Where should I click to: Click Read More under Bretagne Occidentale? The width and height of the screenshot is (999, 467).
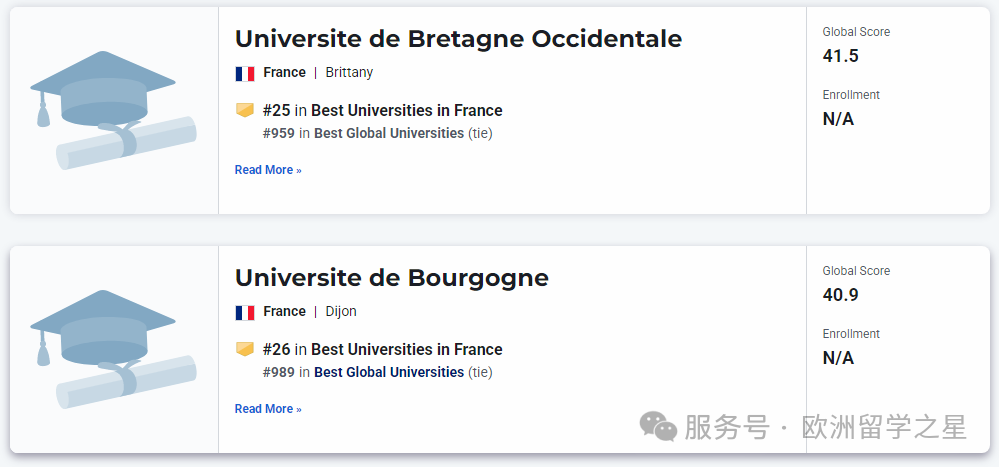click(x=268, y=170)
